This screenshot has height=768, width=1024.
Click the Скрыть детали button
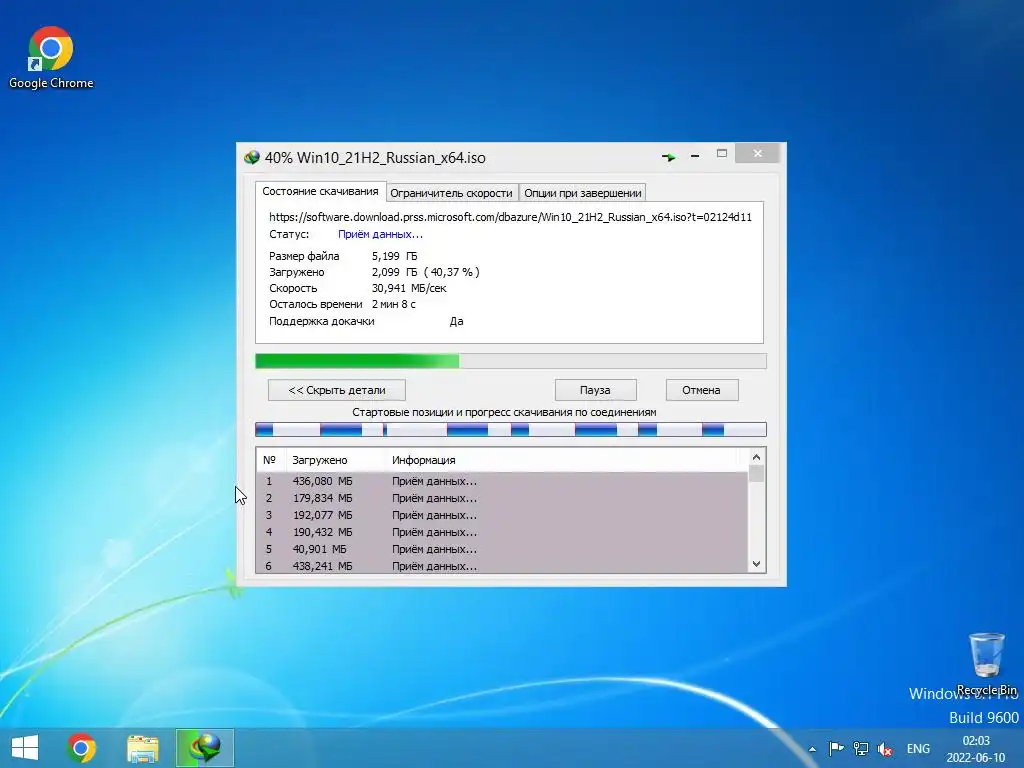pyautogui.click(x=337, y=390)
